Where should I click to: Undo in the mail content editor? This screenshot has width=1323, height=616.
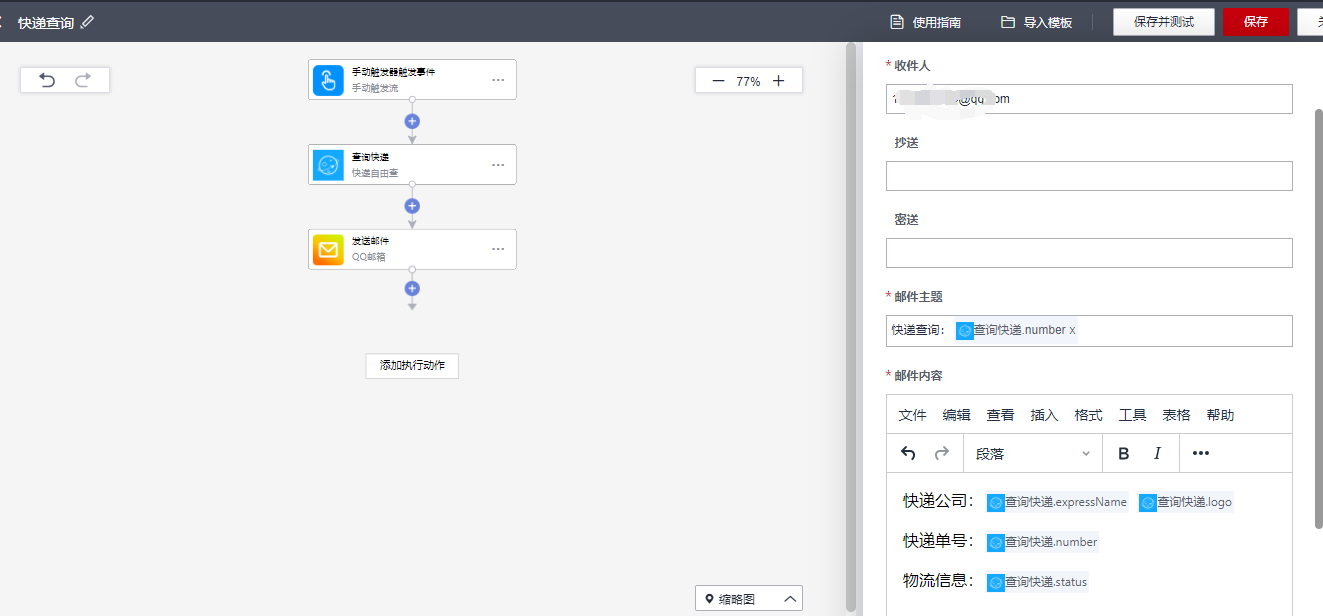[908, 453]
